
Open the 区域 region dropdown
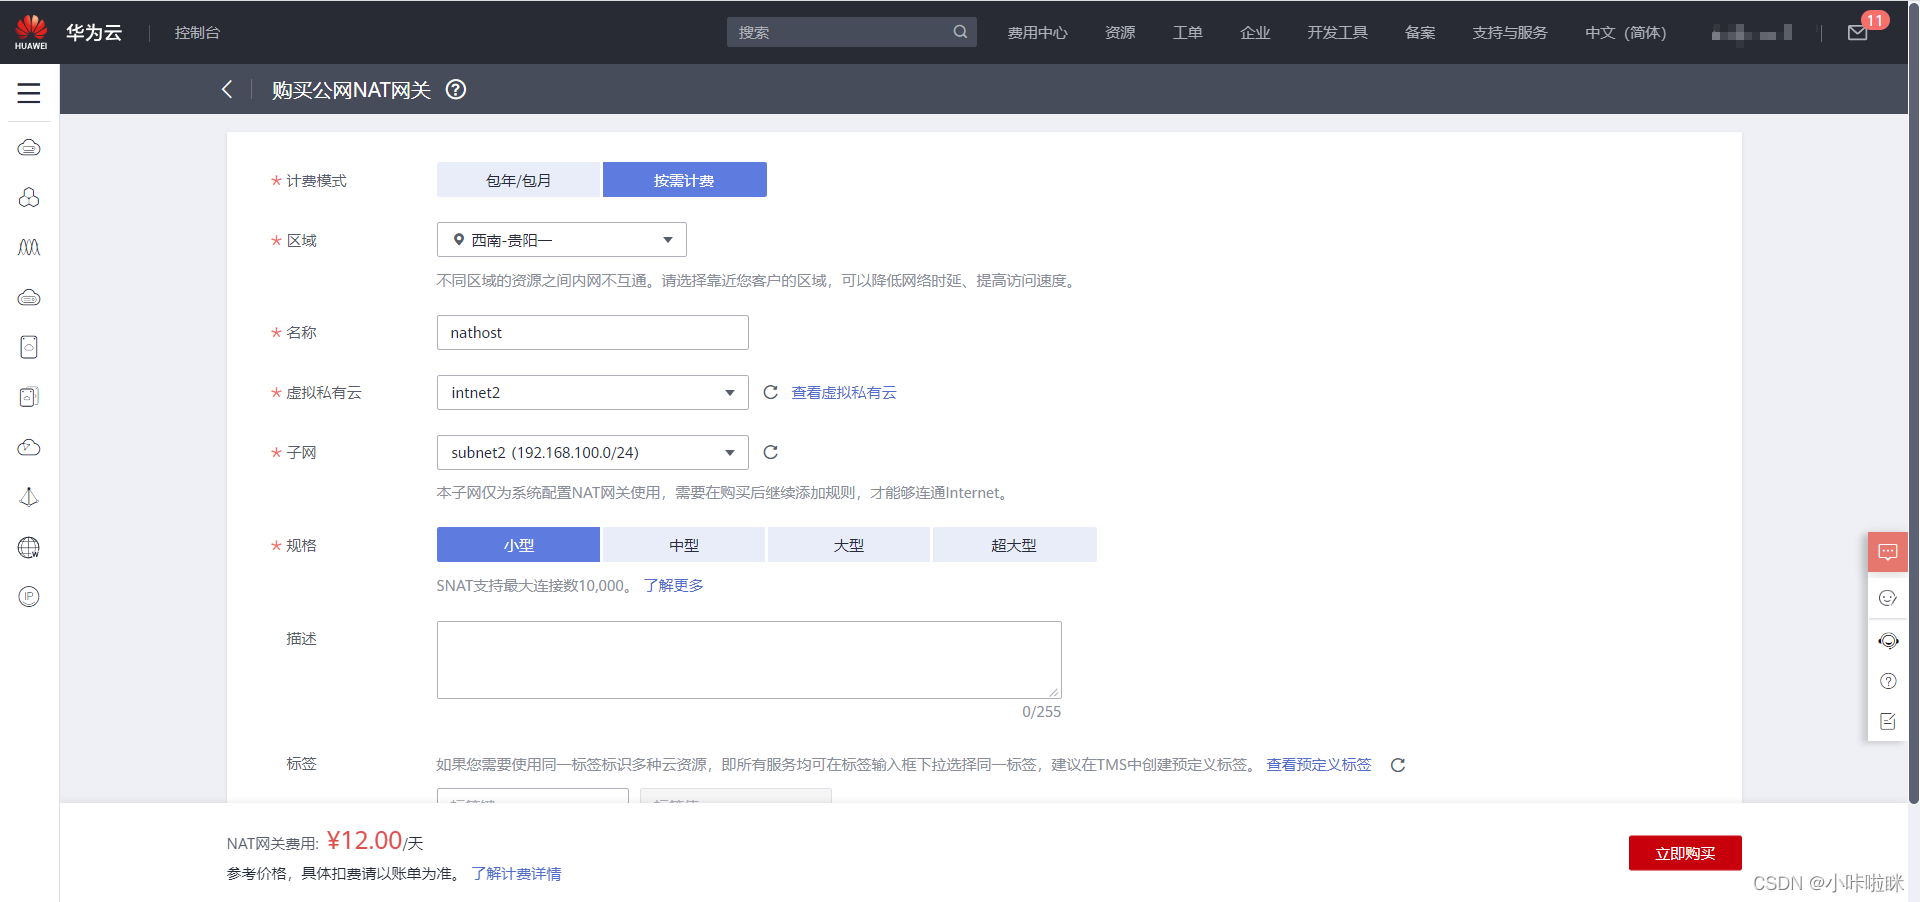(561, 239)
